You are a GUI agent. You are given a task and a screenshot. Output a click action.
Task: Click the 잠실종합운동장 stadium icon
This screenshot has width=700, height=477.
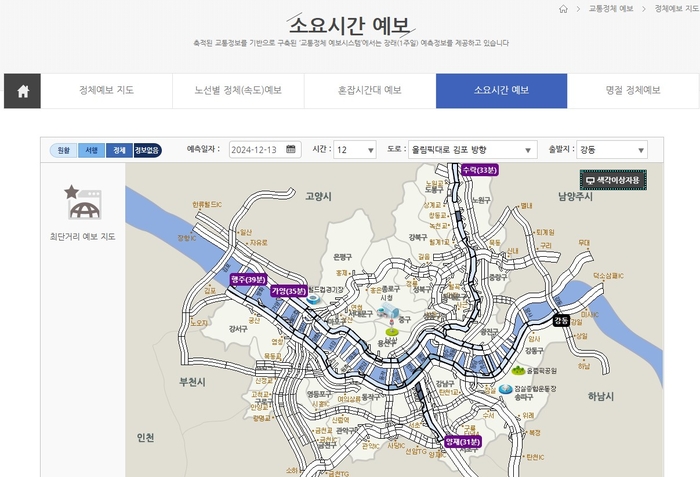505,389
